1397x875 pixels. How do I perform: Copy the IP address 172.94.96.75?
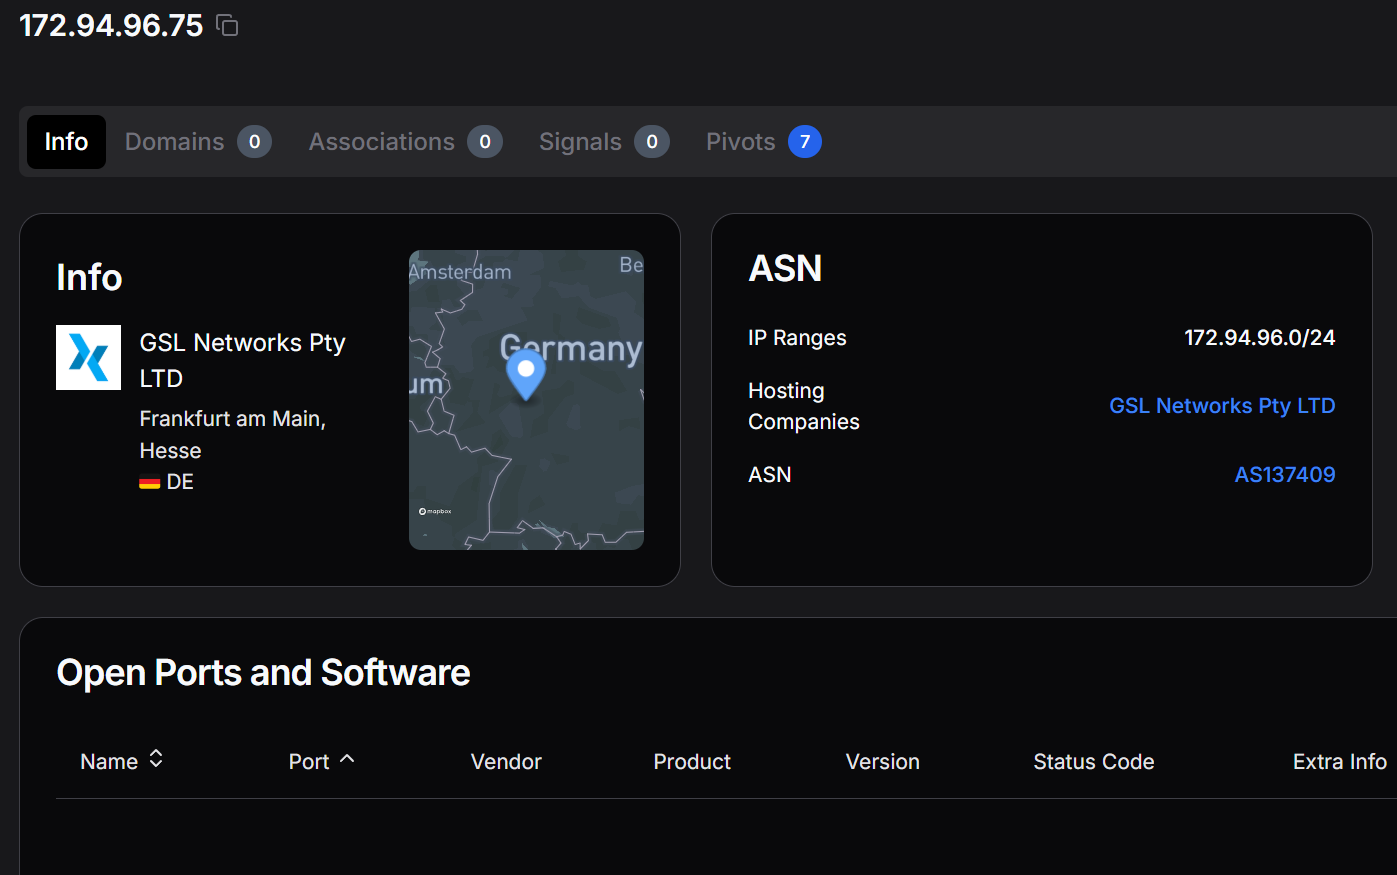pos(228,25)
